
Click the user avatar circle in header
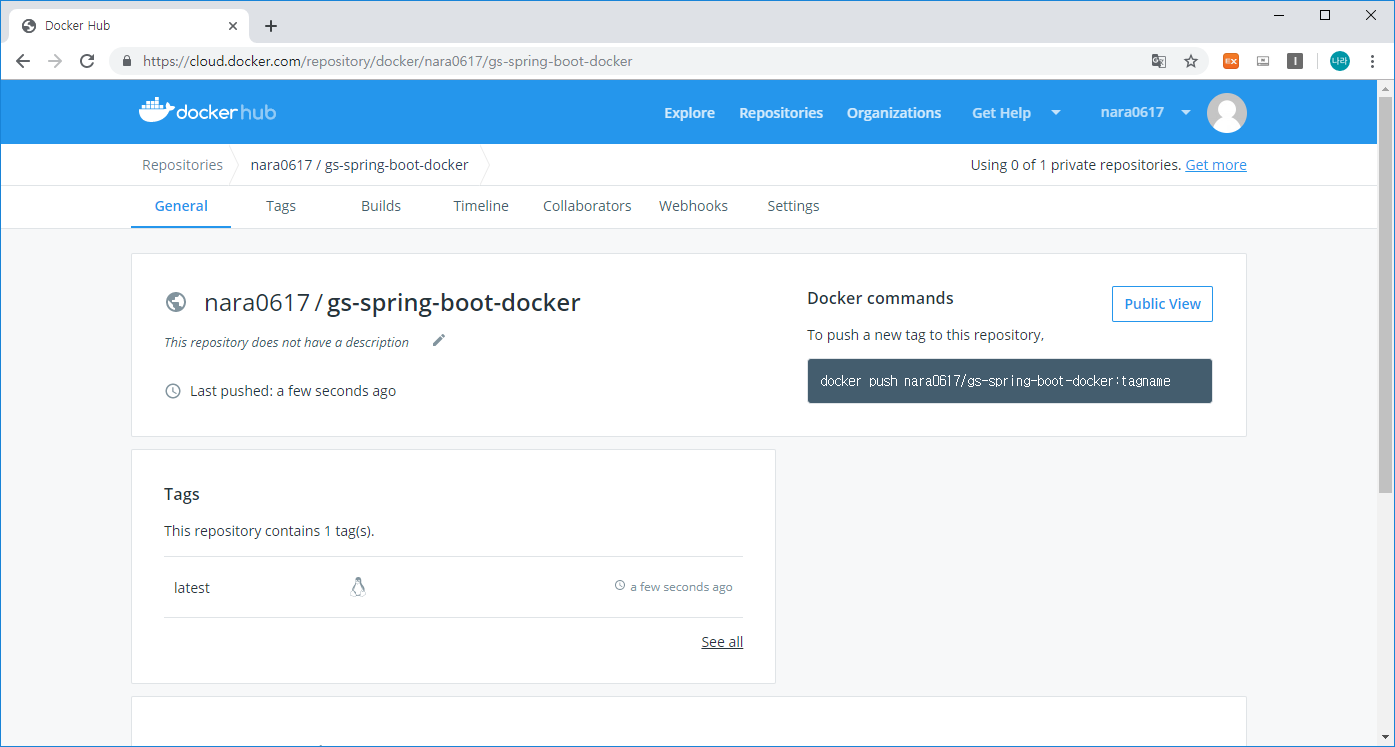click(x=1227, y=113)
